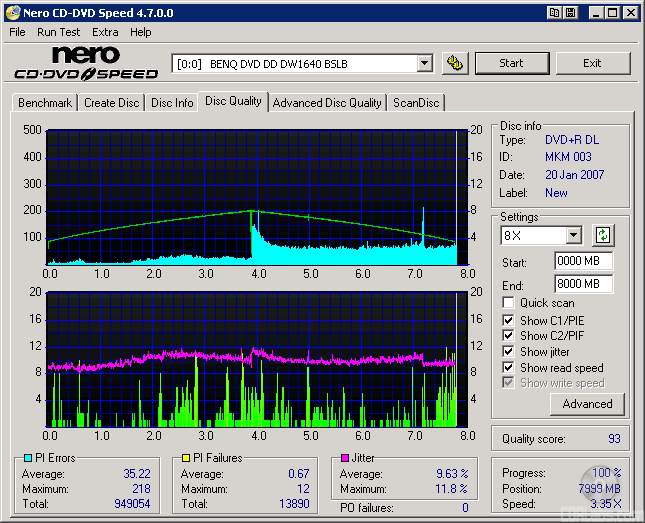
Task: Click the magenta Jitter legend square
Action: pyautogui.click(x=345, y=458)
